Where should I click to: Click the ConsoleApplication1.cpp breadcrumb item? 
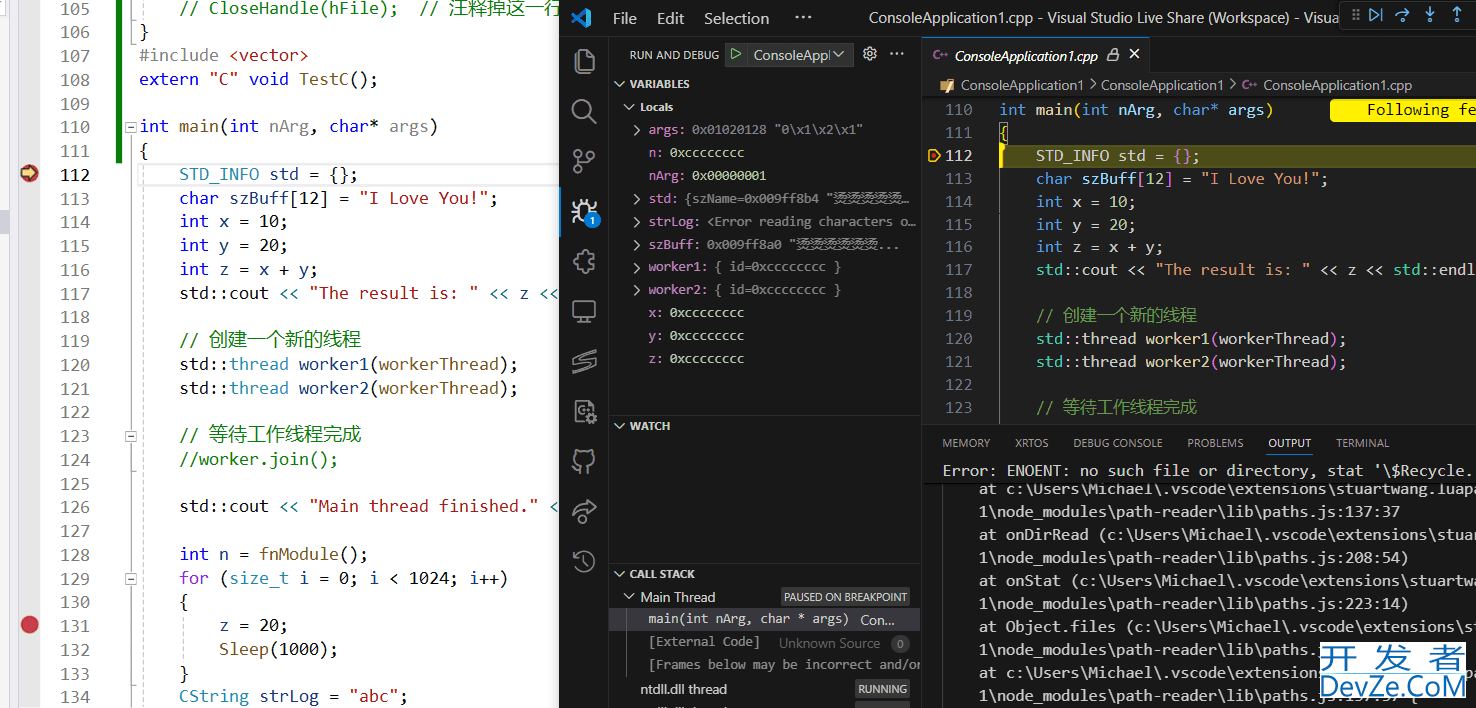(x=1337, y=85)
